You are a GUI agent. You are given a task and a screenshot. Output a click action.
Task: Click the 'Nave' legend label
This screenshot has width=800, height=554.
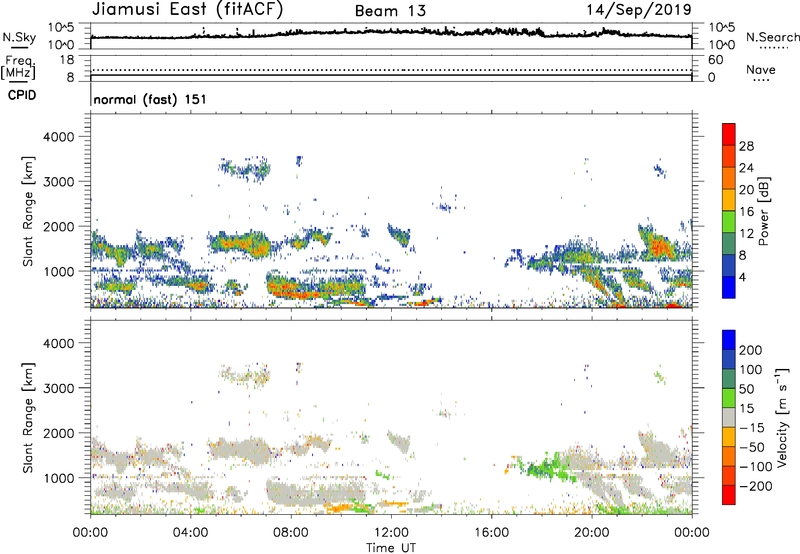[x=761, y=69]
